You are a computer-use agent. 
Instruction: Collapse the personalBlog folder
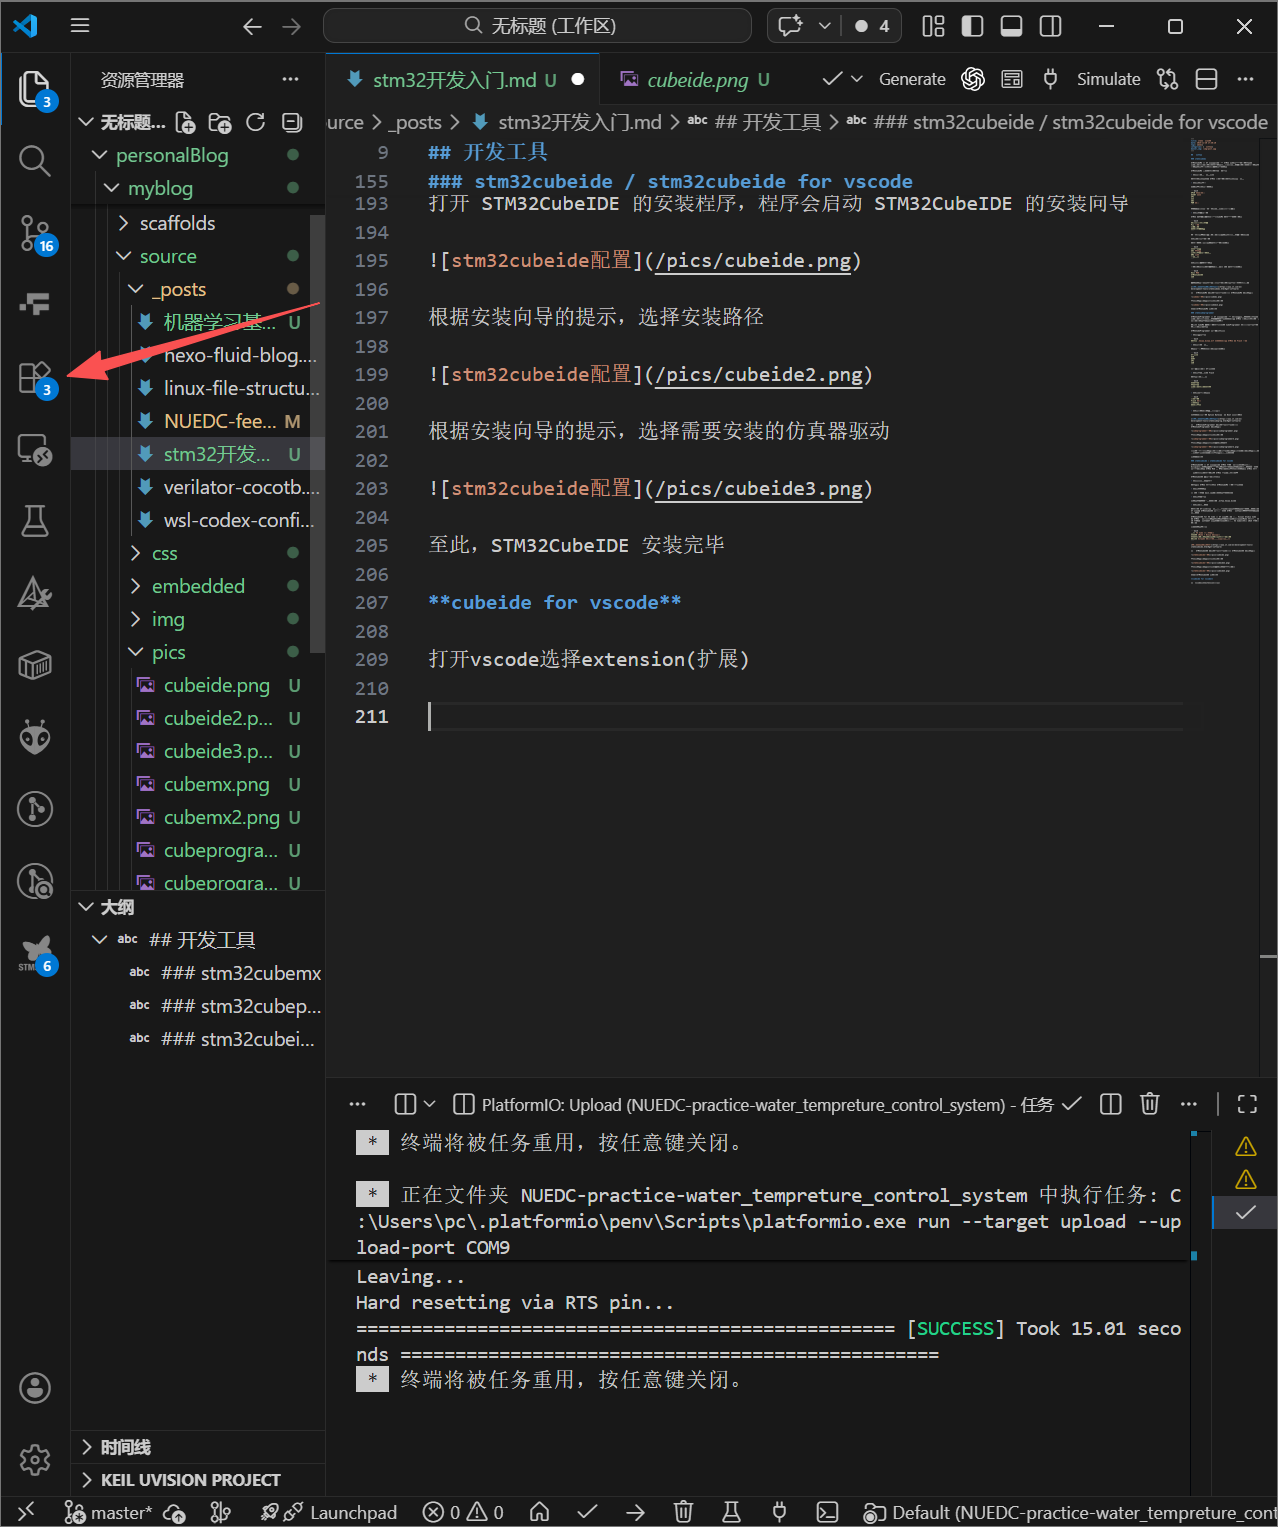pos(172,155)
